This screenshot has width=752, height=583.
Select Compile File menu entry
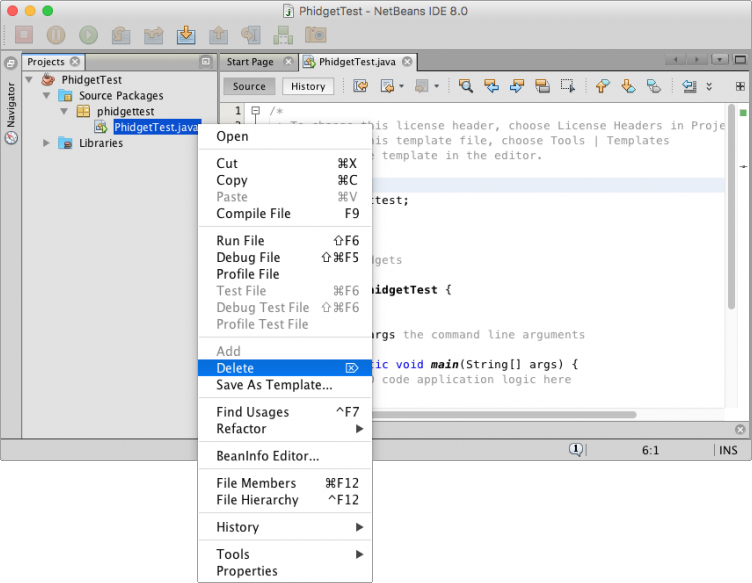[x=285, y=213]
